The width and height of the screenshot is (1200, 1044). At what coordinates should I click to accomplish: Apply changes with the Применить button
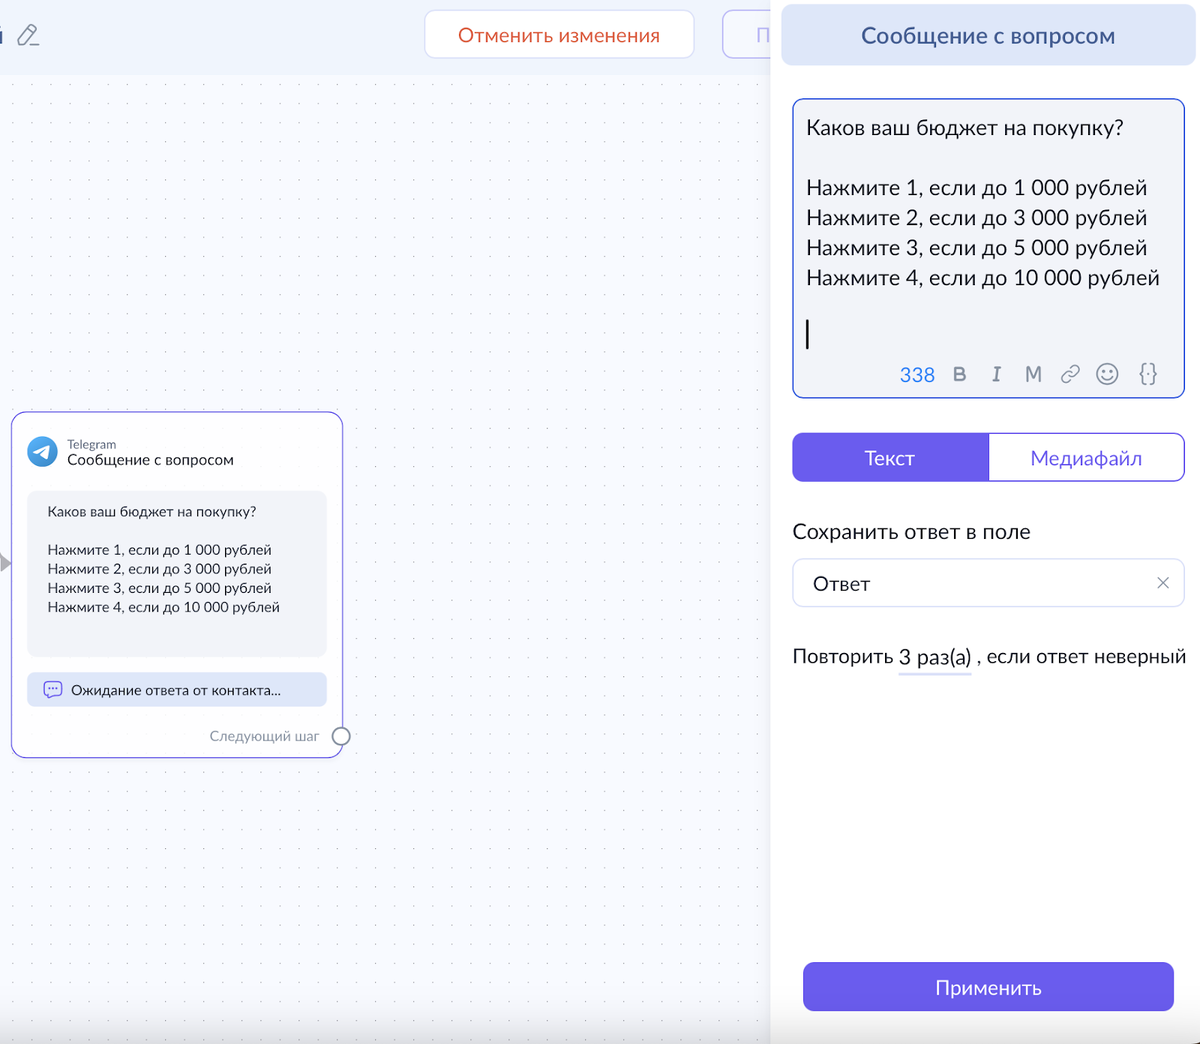[988, 987]
